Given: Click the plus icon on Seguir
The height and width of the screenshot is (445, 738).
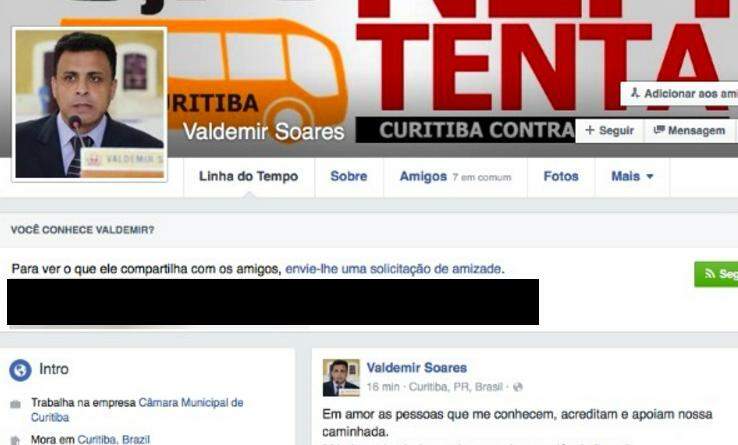Looking at the screenshot, I should 590,130.
